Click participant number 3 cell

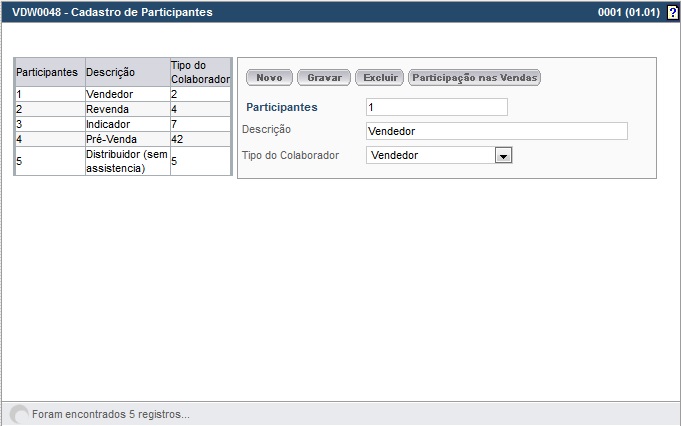coord(50,124)
